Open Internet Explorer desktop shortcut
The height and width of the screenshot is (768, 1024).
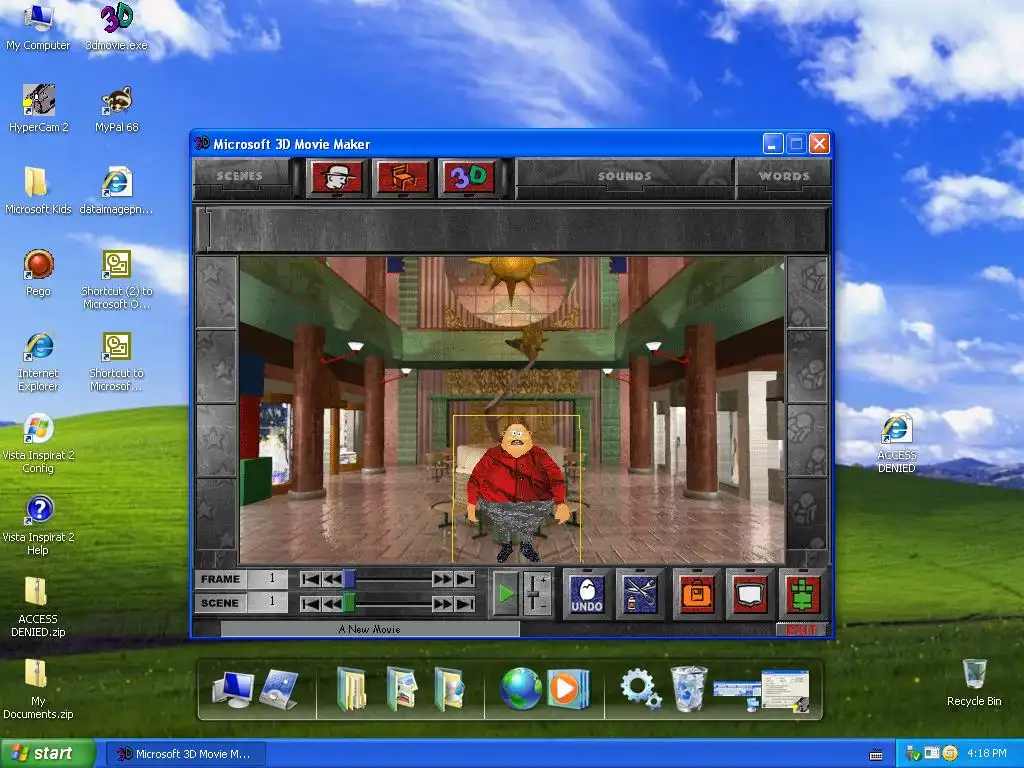(38, 361)
